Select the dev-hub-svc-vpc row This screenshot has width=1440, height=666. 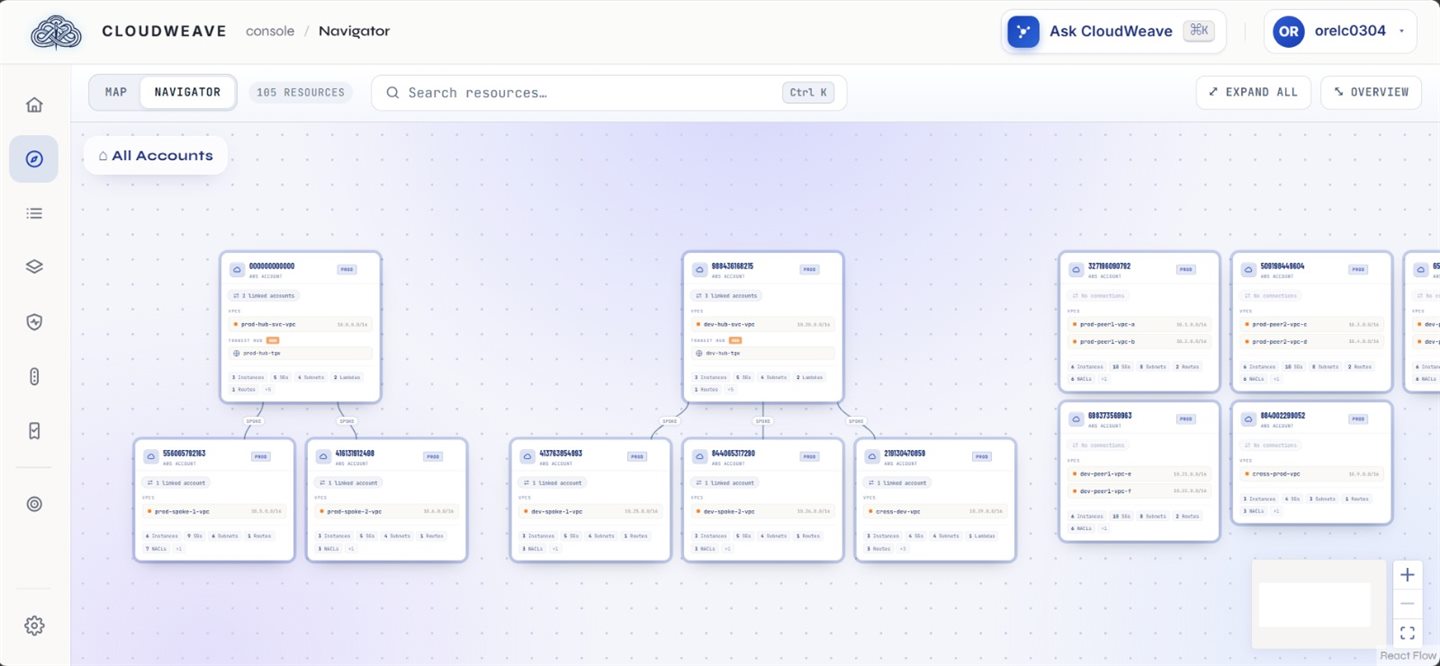tap(763, 324)
